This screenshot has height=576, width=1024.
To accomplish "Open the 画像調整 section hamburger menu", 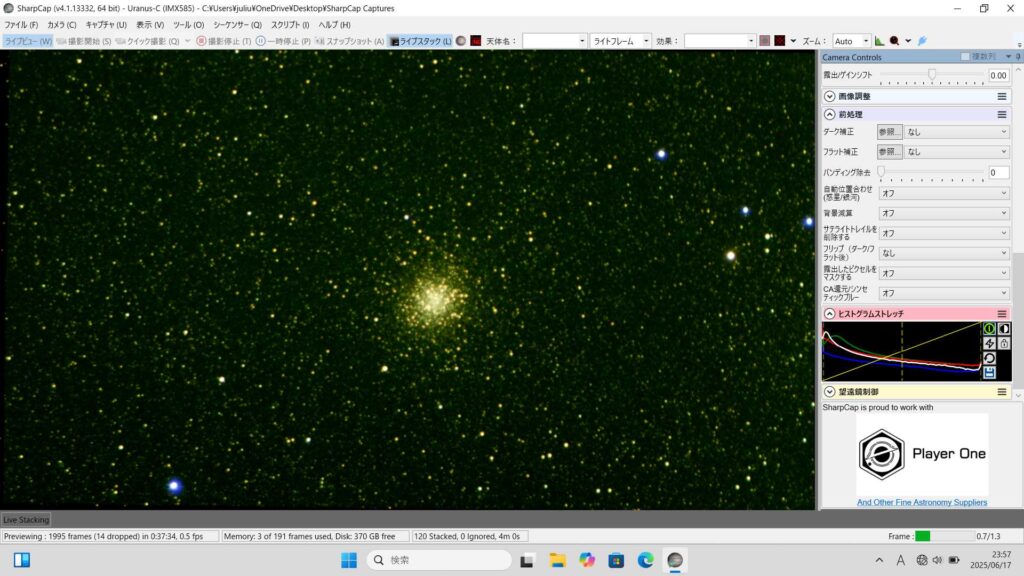I will click(1002, 96).
